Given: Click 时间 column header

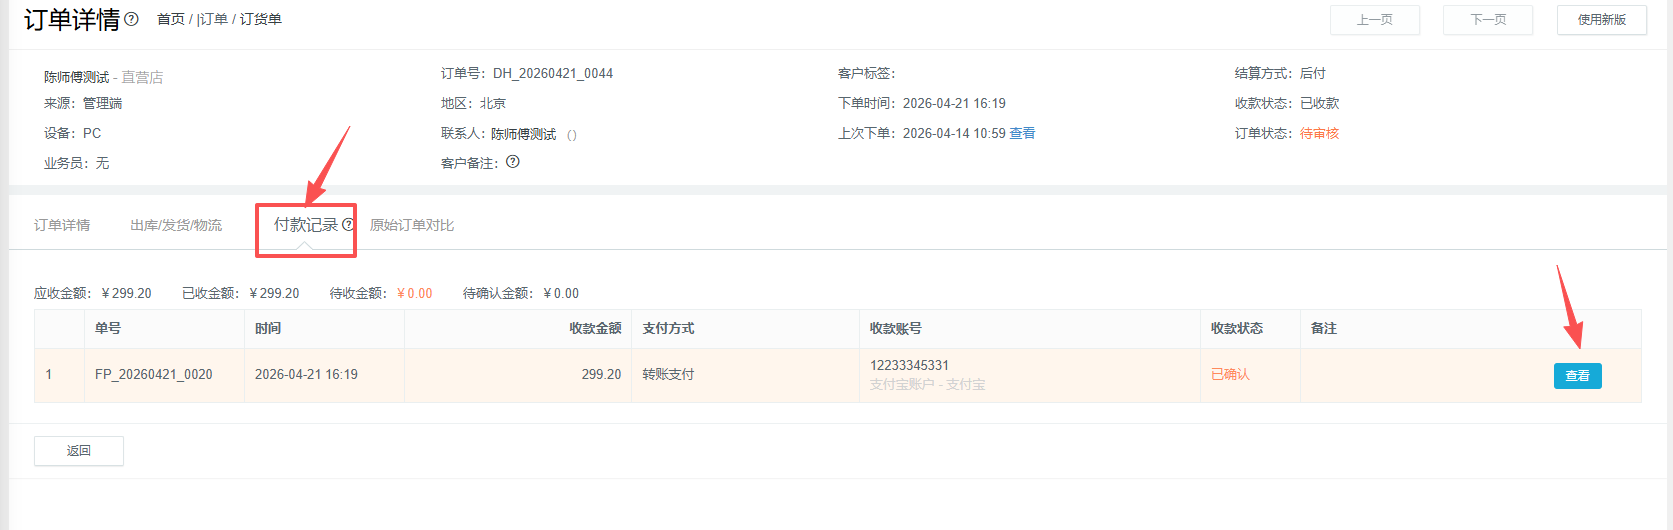Looking at the screenshot, I should 268,328.
